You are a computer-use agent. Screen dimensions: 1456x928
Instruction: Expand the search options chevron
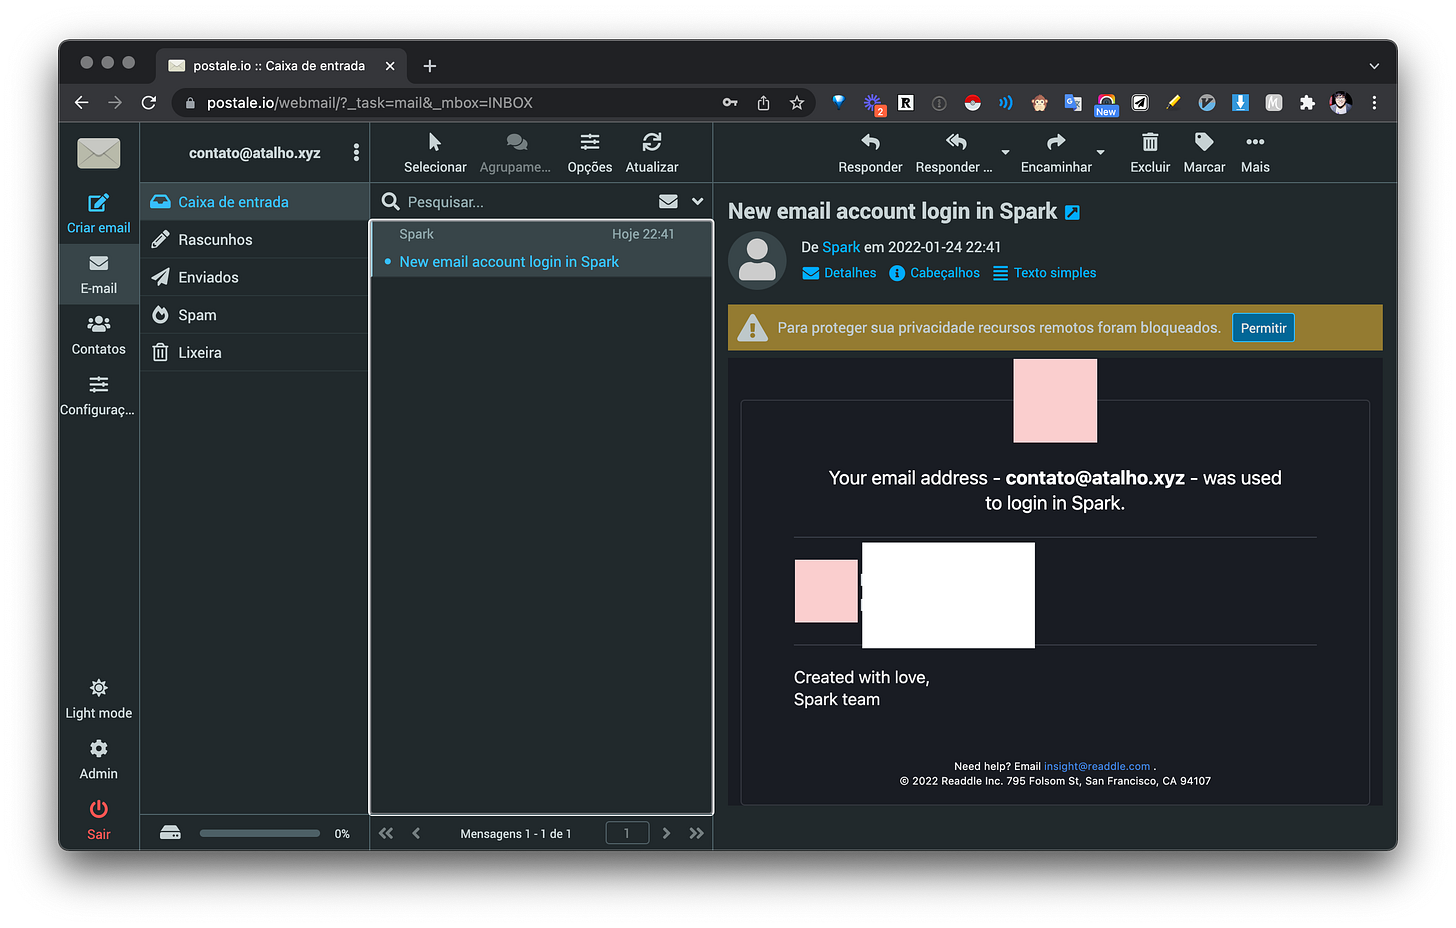coord(697,201)
